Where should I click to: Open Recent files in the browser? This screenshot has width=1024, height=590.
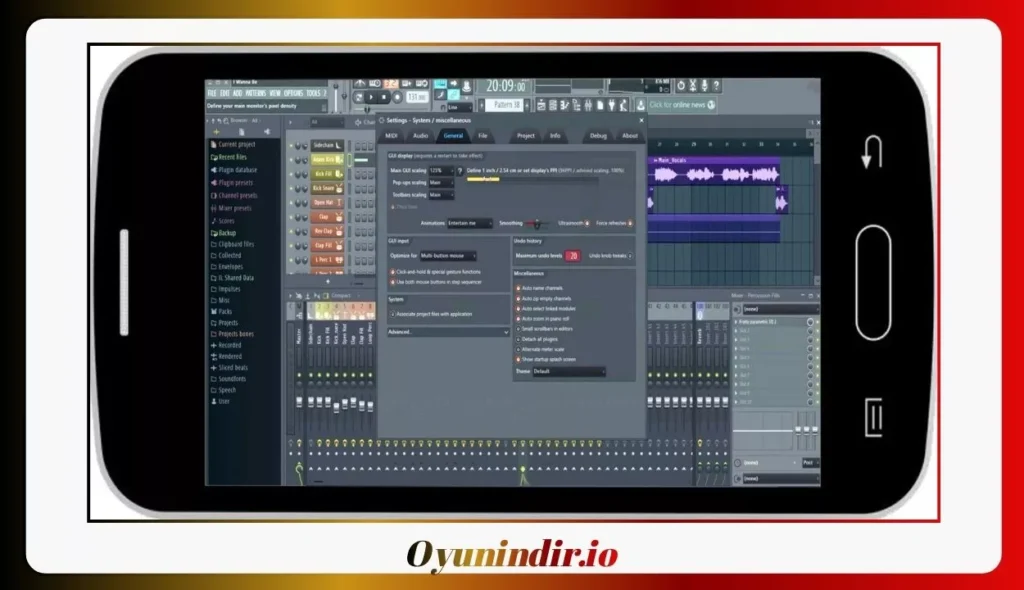click(229, 157)
